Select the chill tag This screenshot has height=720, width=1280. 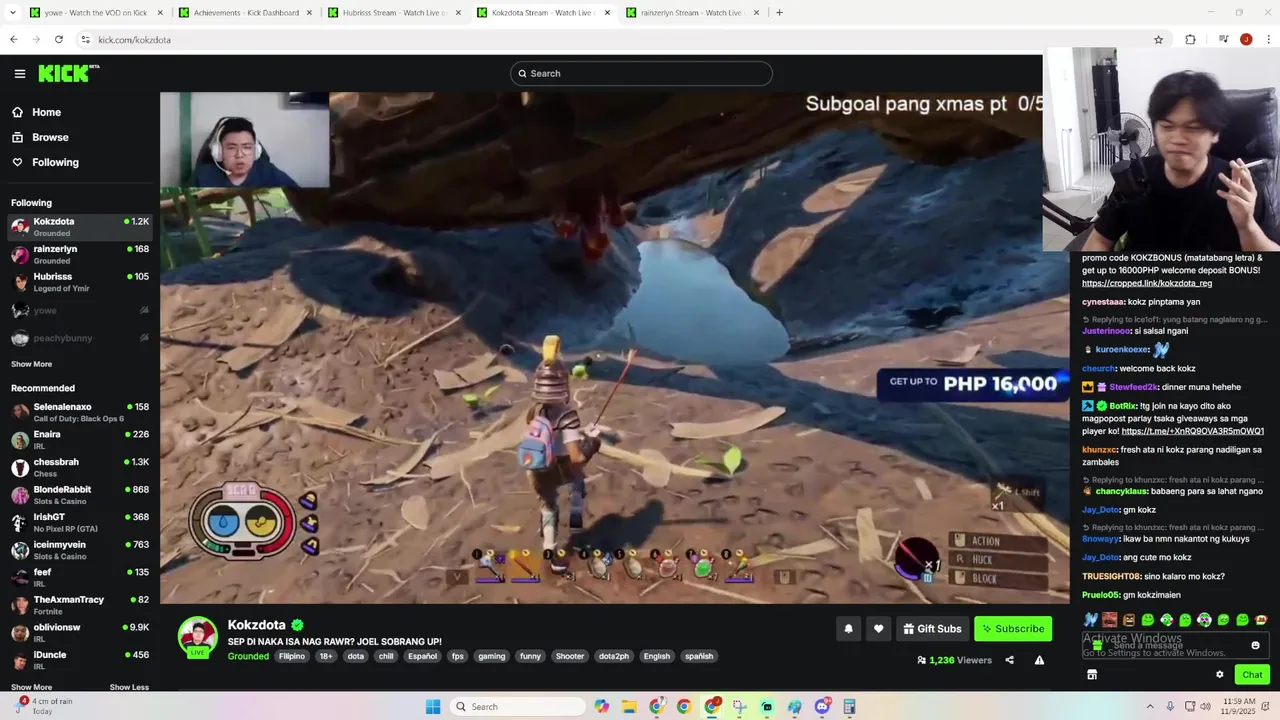pos(386,656)
